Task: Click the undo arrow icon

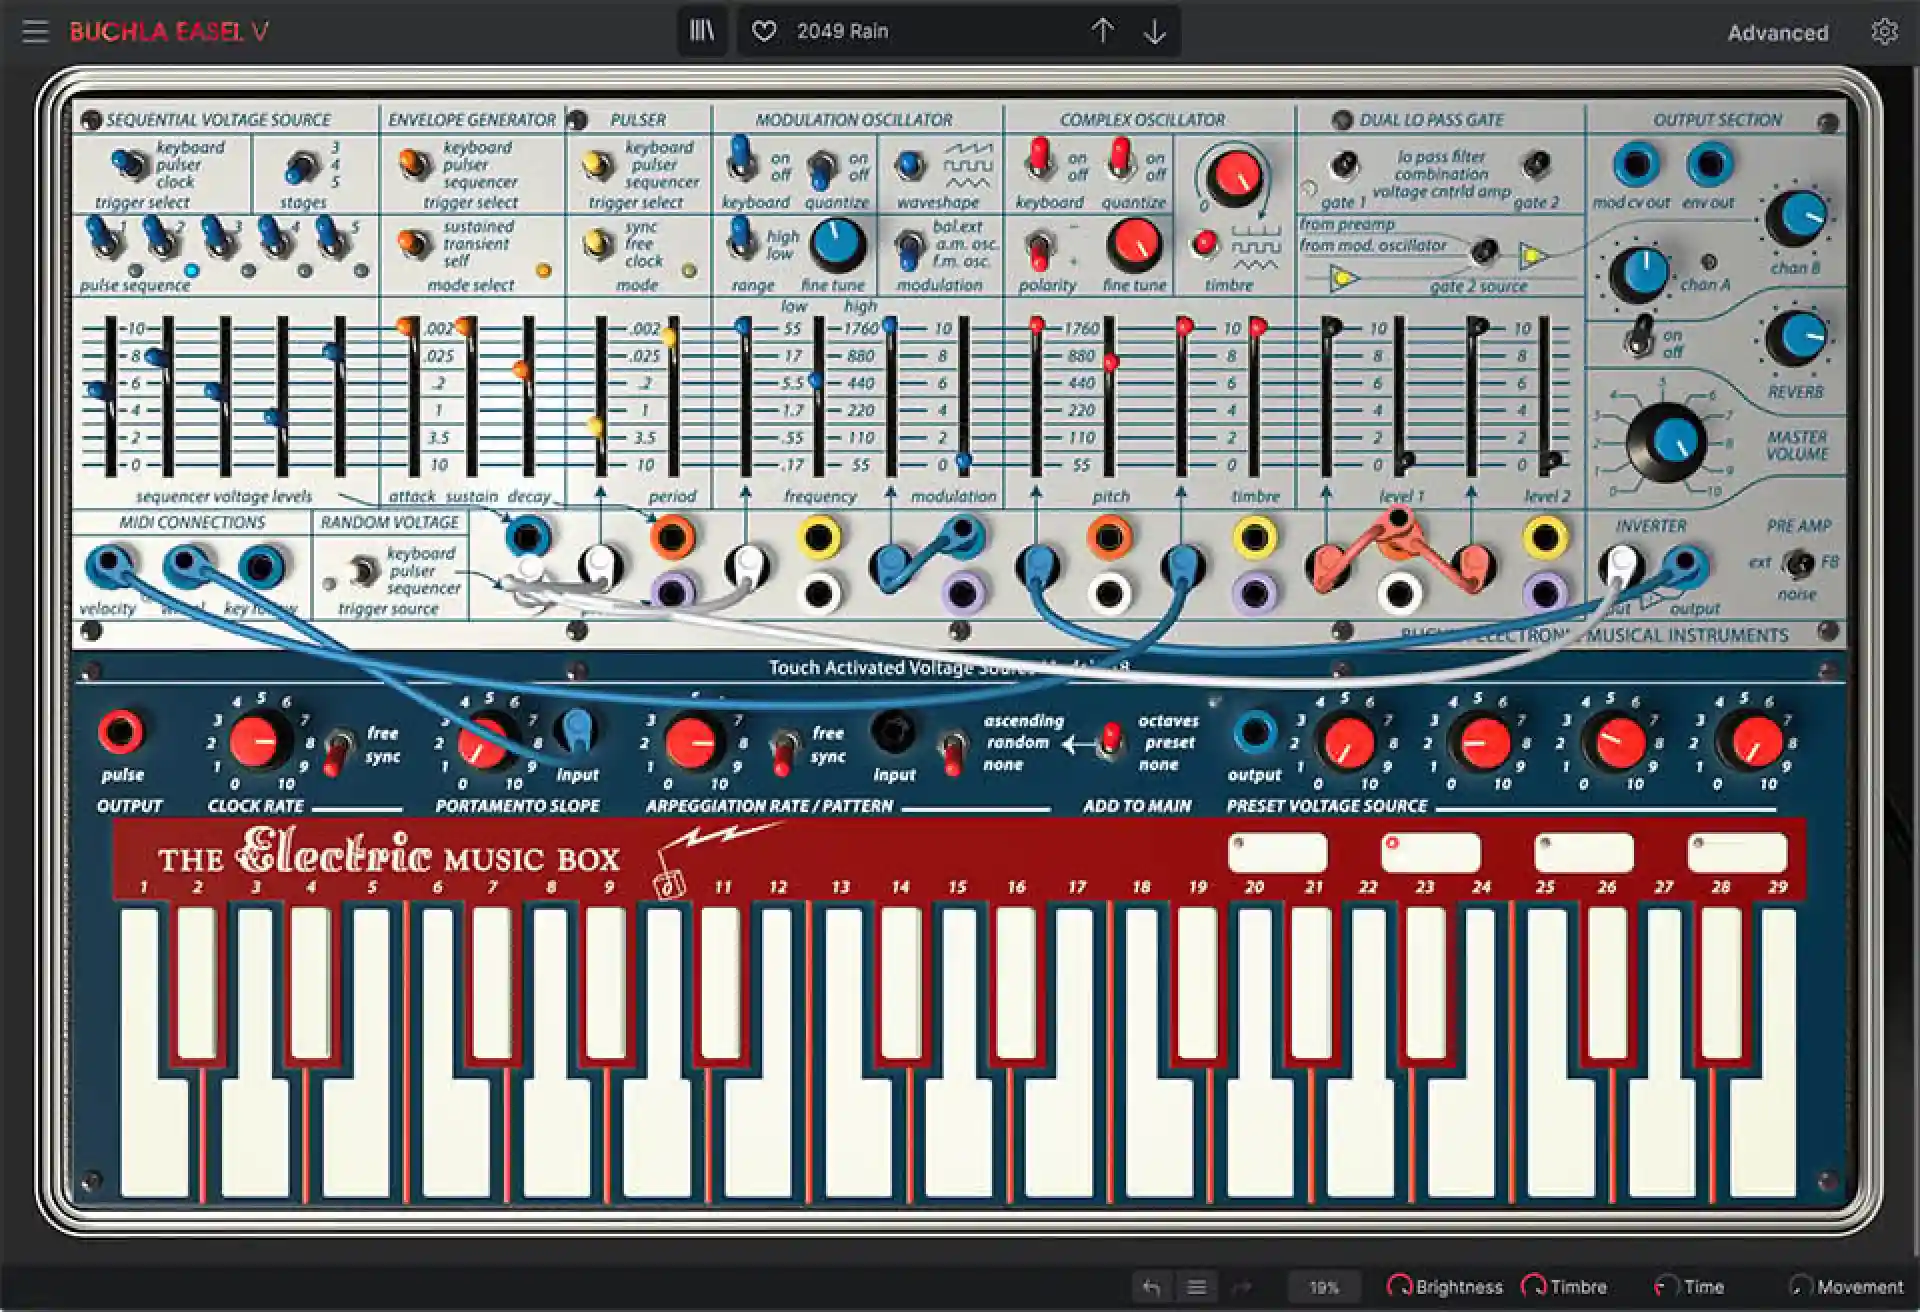Action: point(1150,1287)
